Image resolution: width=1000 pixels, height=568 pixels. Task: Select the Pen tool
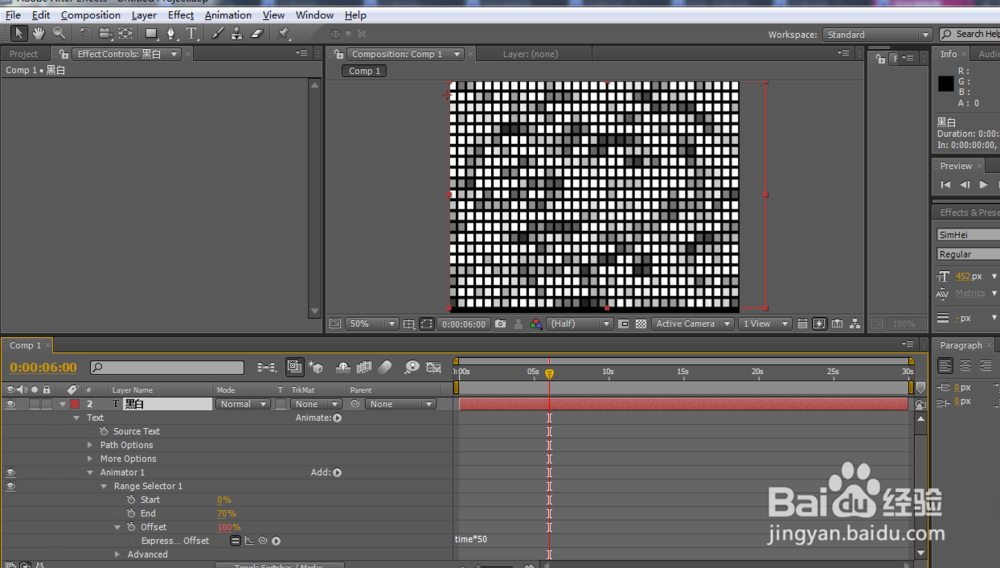pos(171,34)
